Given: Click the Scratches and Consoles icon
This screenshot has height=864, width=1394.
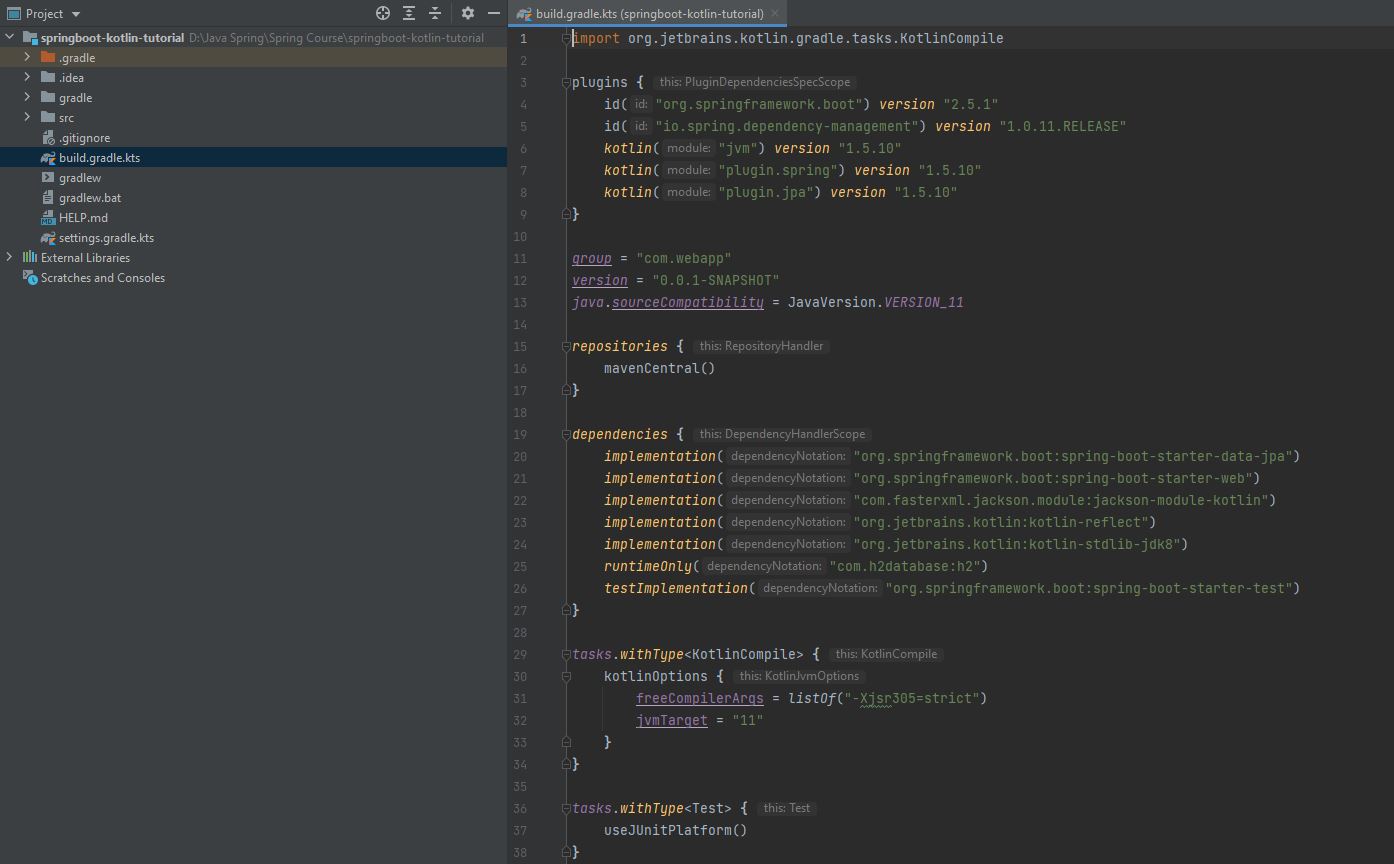Looking at the screenshot, I should coord(30,278).
